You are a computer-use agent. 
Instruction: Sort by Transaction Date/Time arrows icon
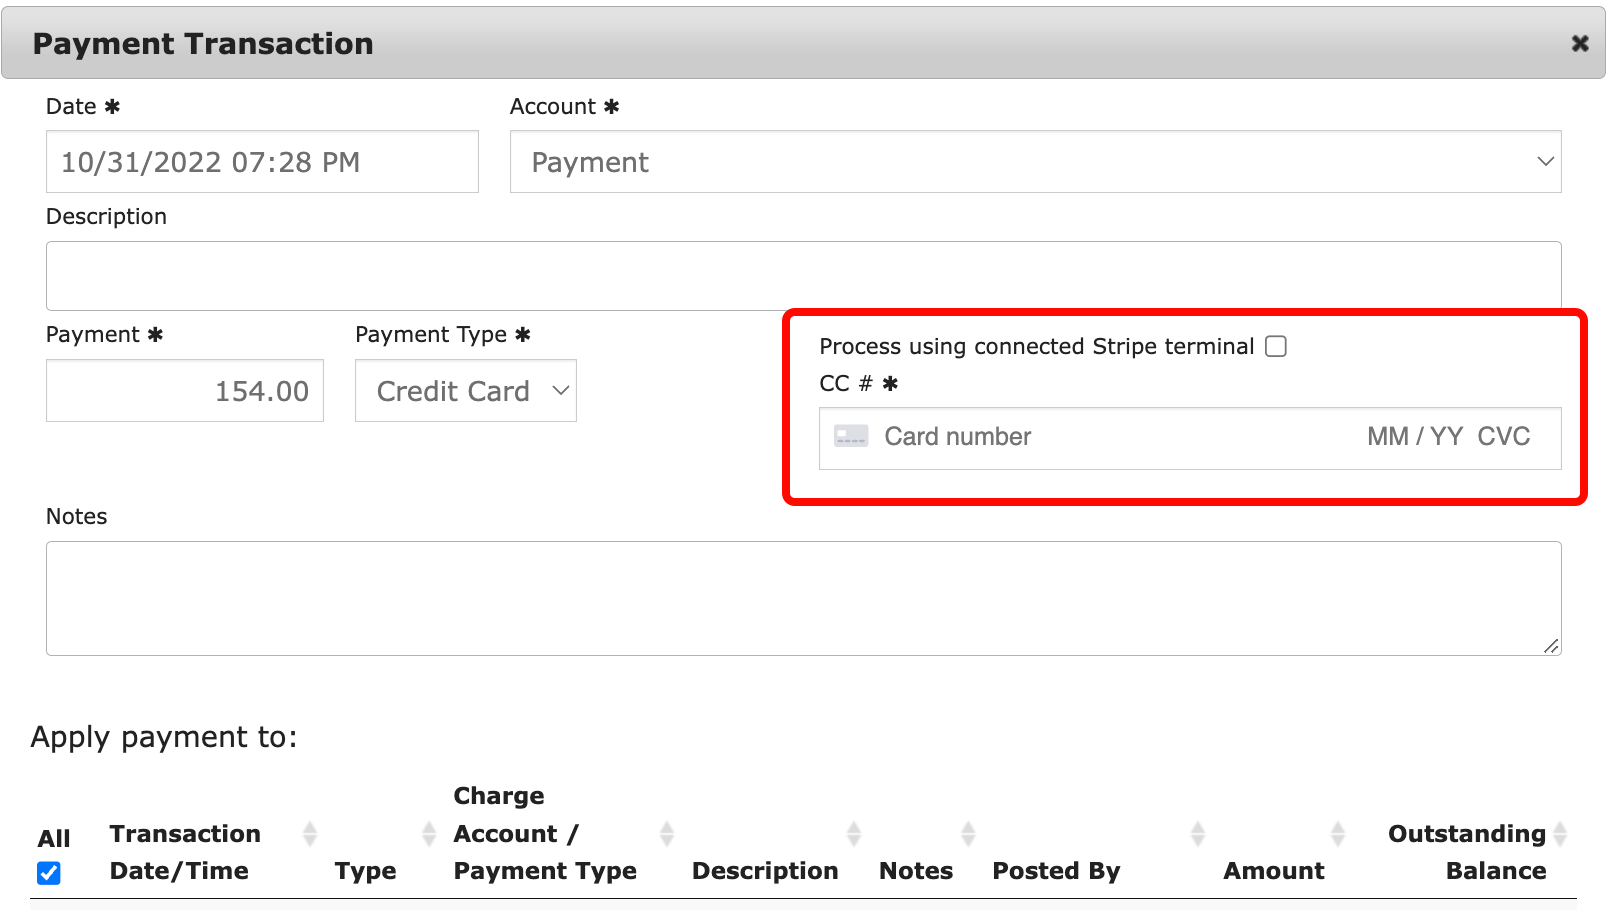pos(310,834)
